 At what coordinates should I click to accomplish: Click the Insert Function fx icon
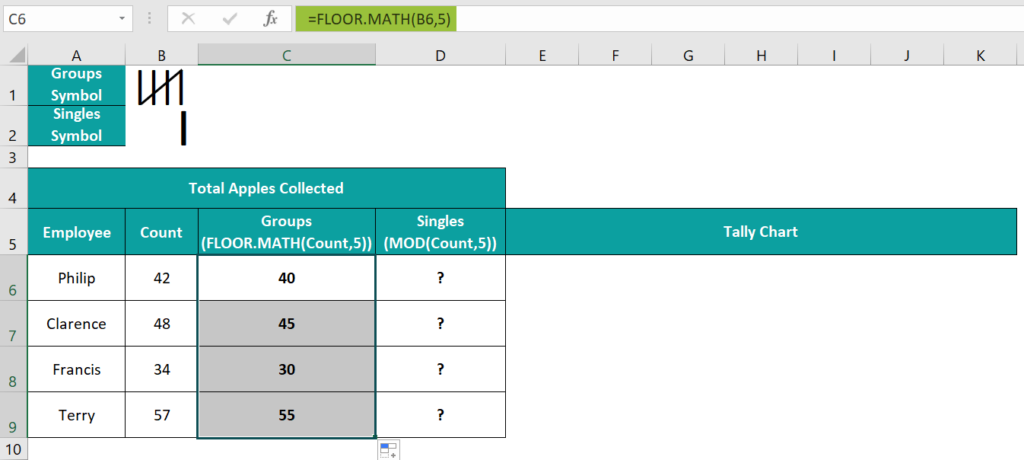[270, 19]
